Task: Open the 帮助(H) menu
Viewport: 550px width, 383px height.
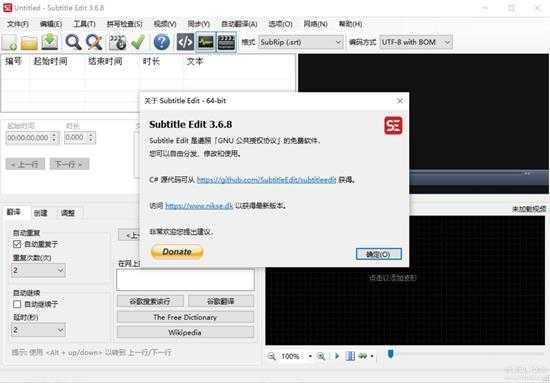Action: coord(350,24)
